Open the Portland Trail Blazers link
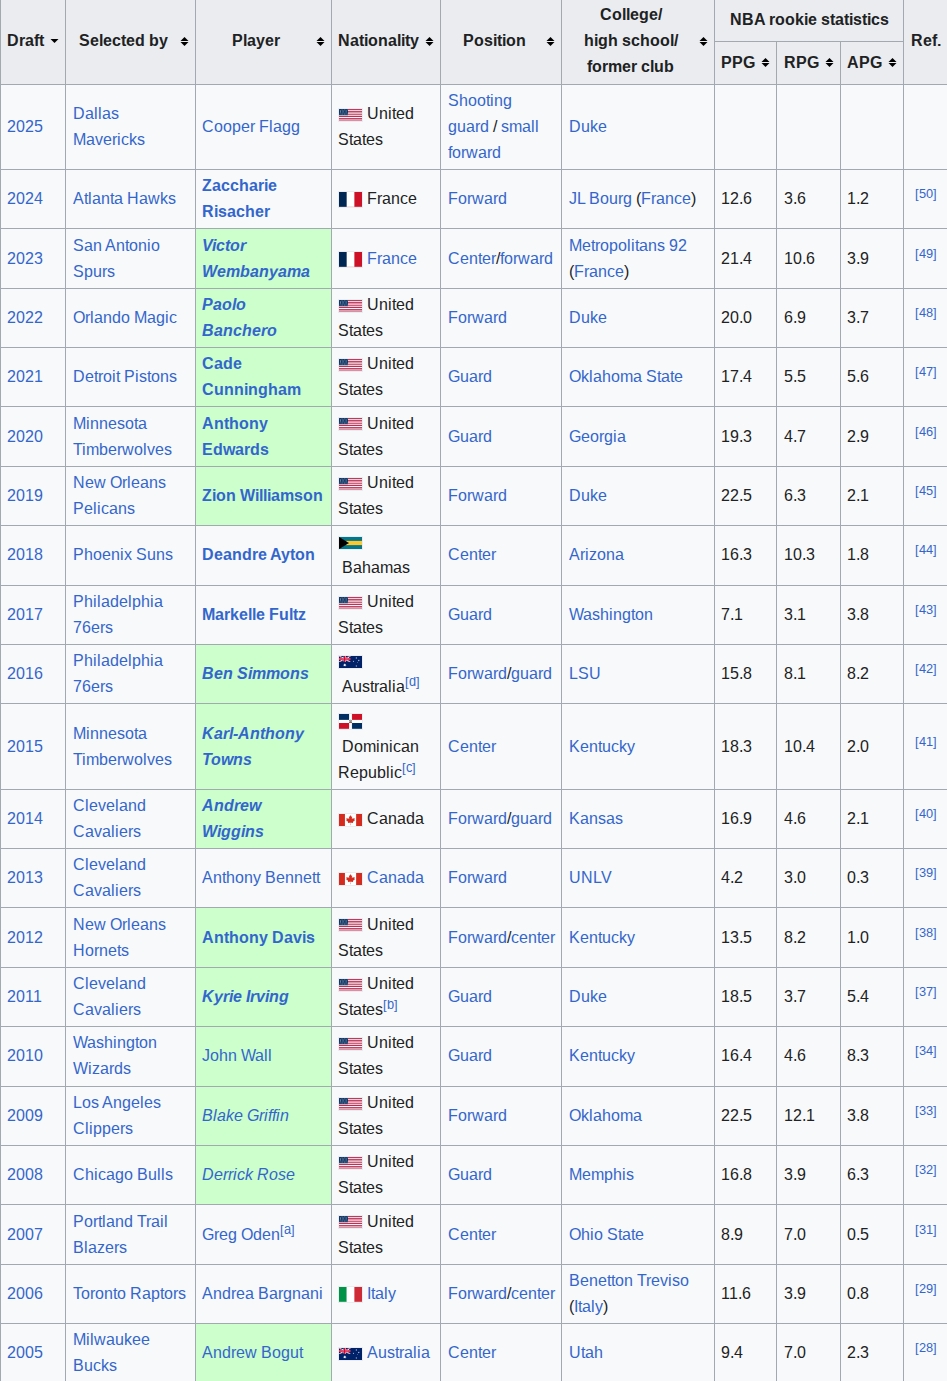Viewport: 947px width, 1381px height. [120, 1235]
